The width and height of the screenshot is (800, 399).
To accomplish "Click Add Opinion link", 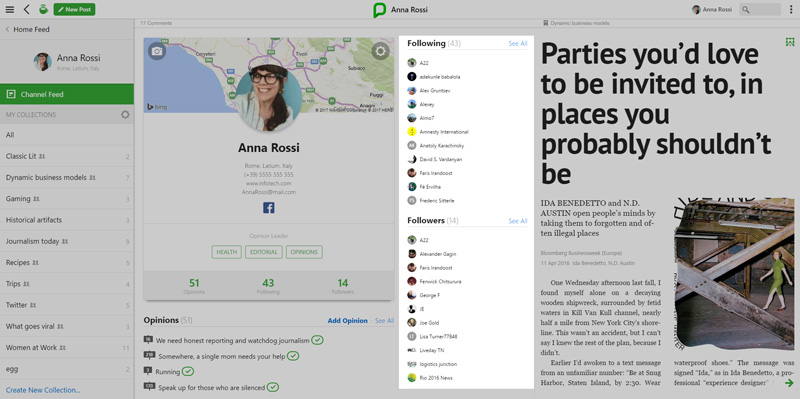I will tap(347, 321).
